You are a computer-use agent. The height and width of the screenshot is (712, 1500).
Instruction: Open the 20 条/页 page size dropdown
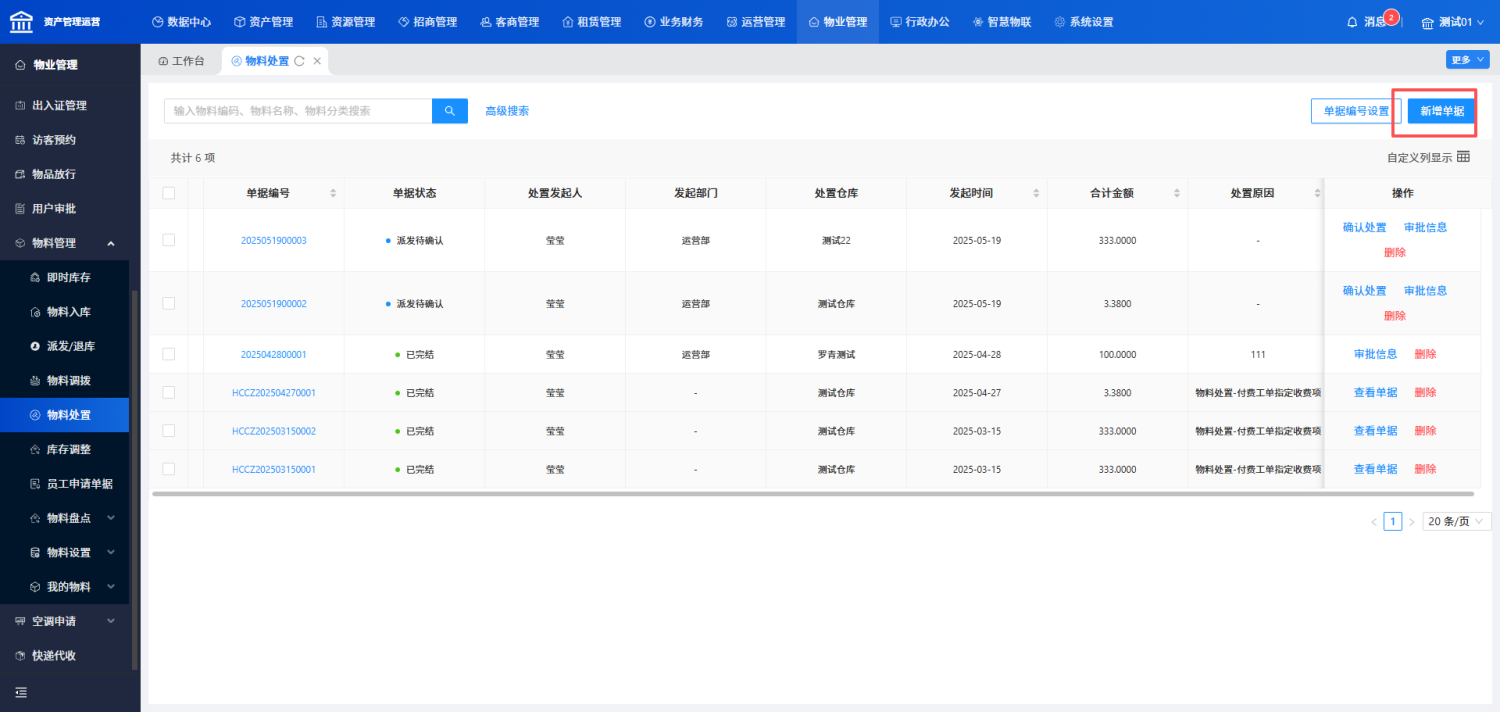click(x=1456, y=522)
